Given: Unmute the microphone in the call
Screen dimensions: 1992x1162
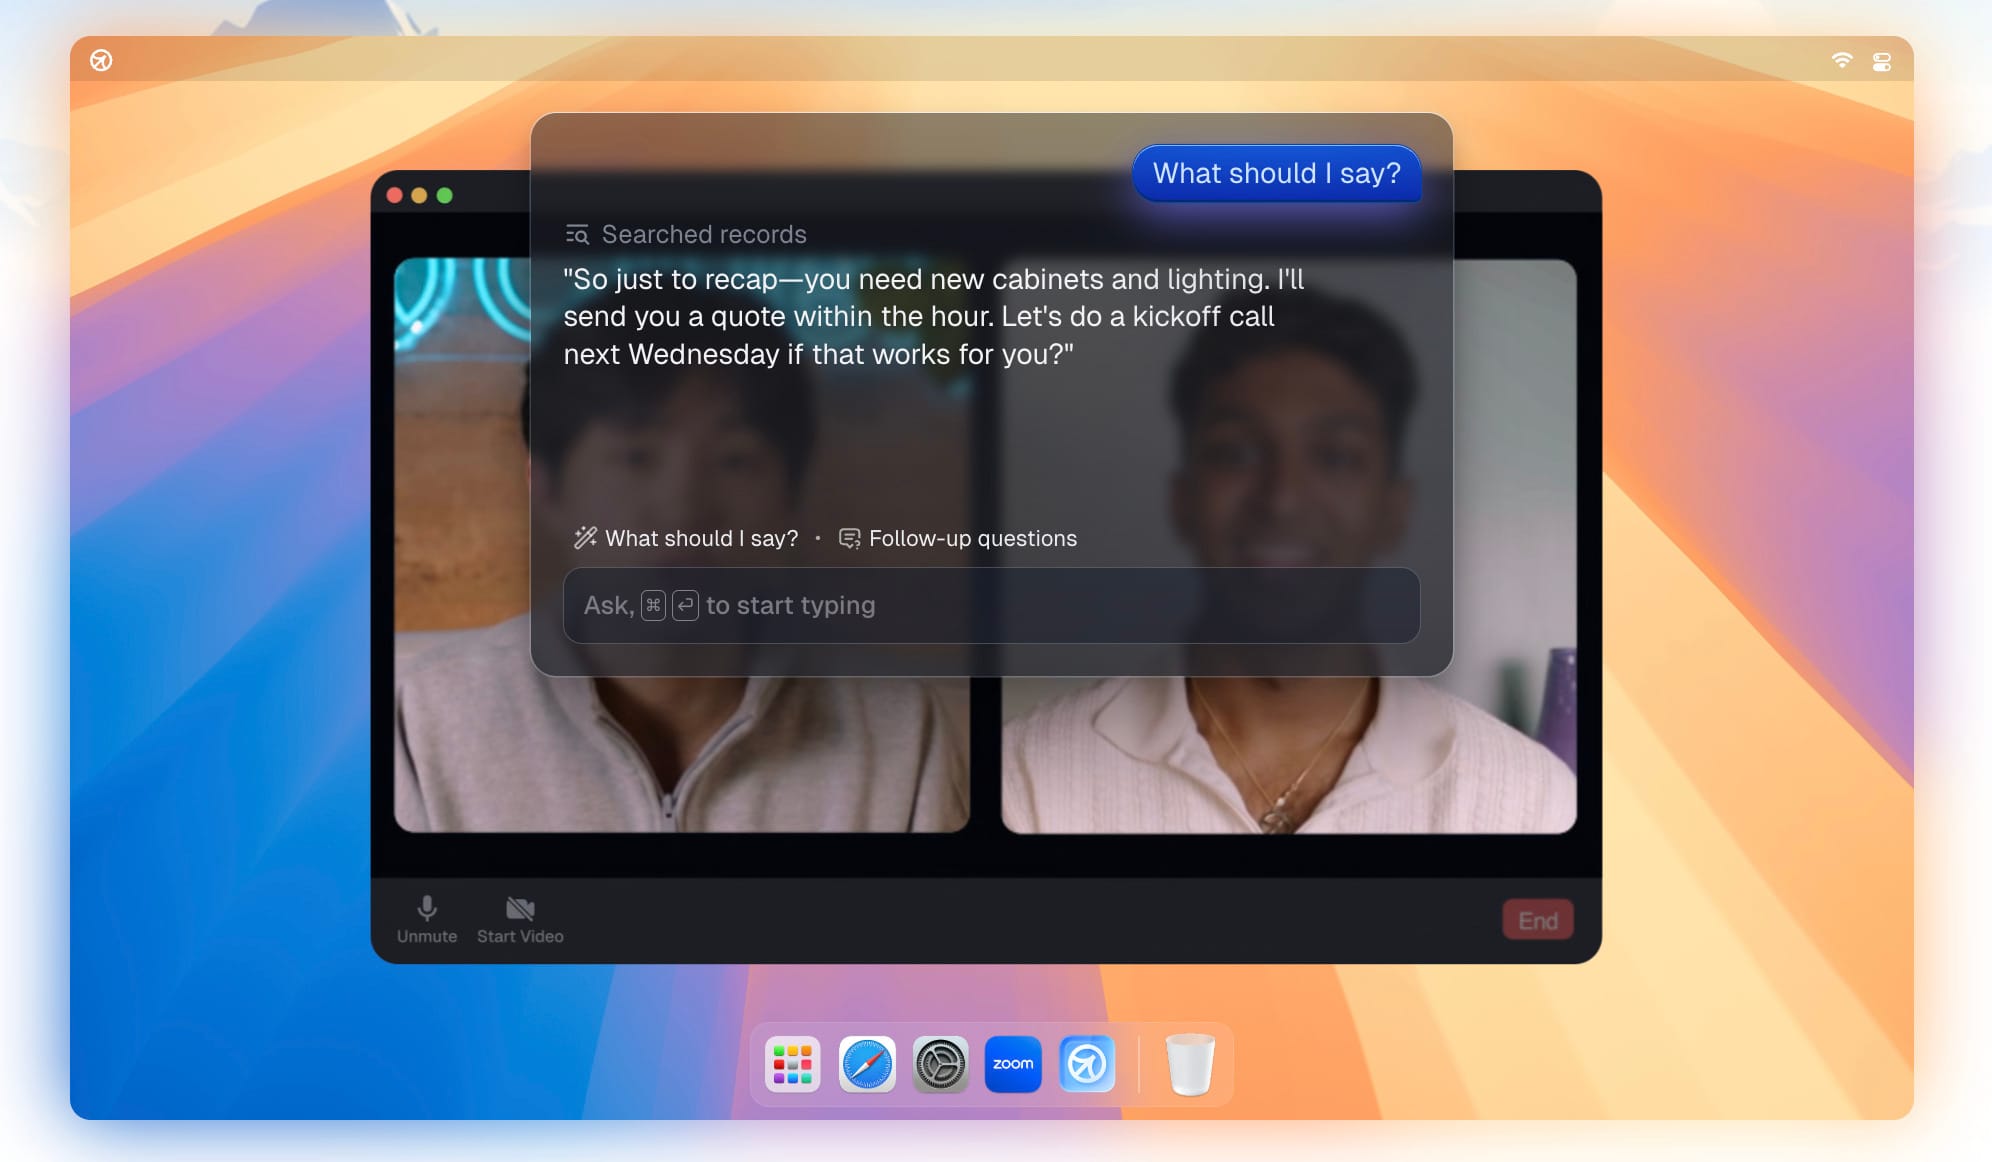Looking at the screenshot, I should point(427,918).
